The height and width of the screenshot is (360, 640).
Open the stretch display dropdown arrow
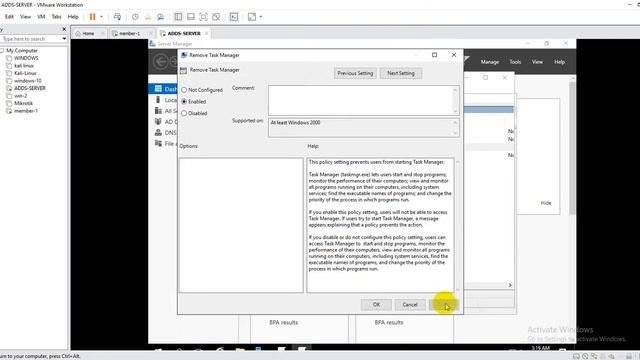[x=260, y=17]
